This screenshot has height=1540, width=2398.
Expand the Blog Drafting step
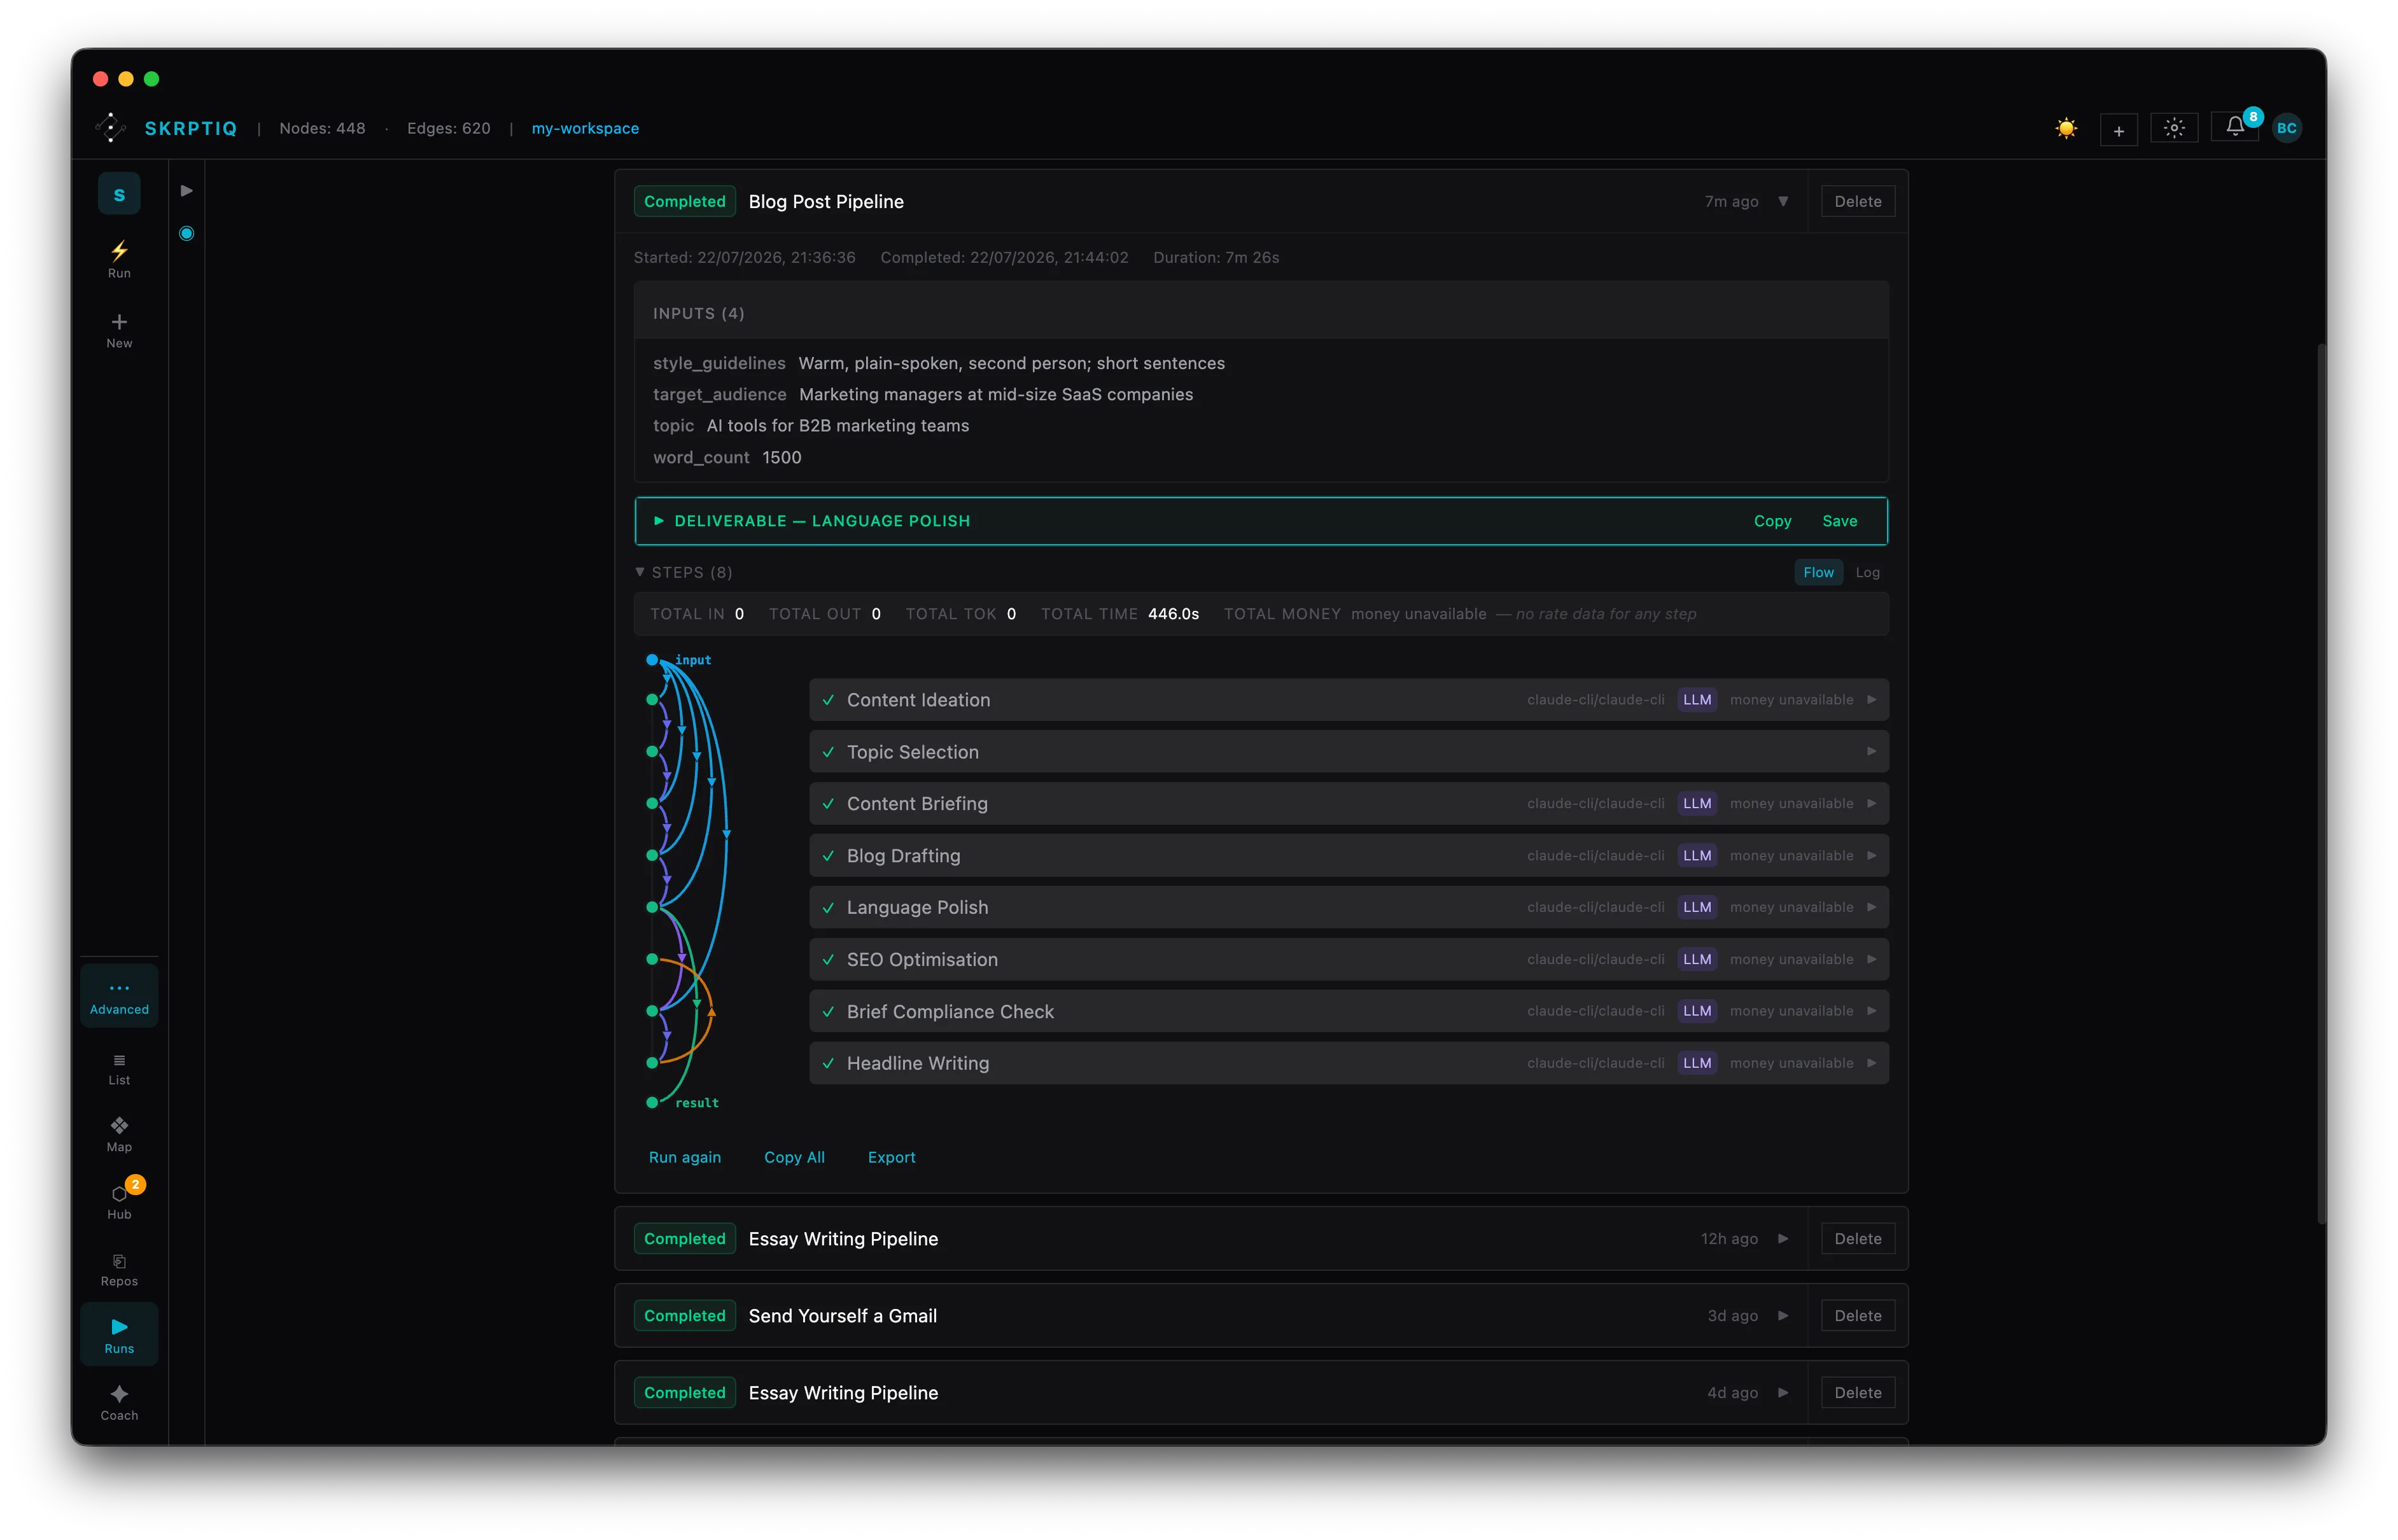[x=1871, y=856]
